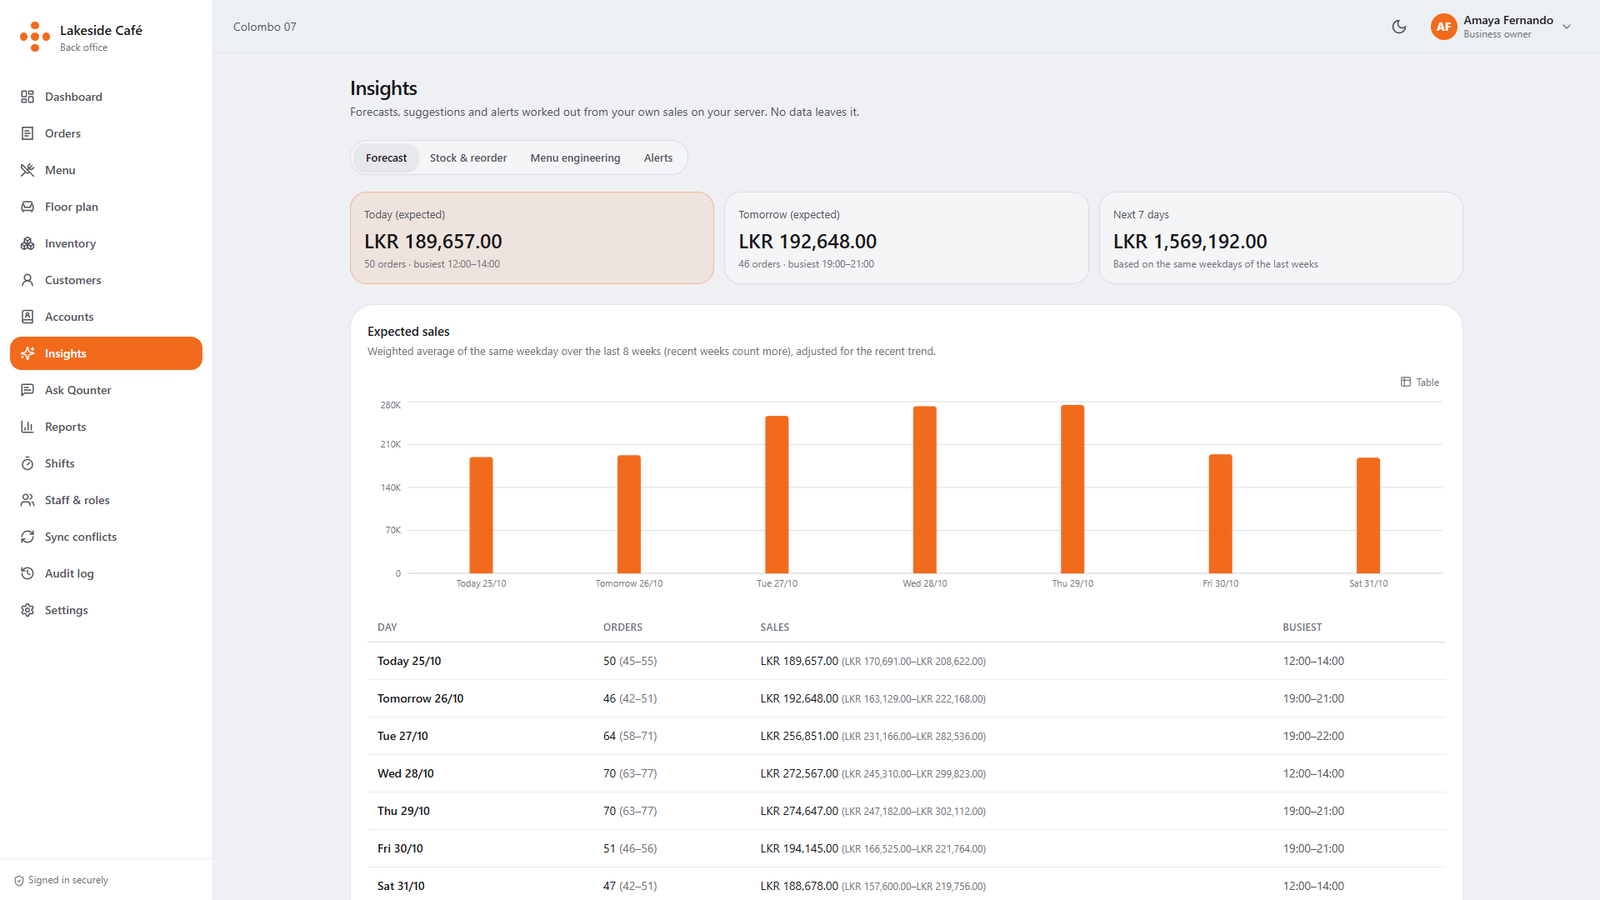Open the Settings gear icon
This screenshot has width=1600, height=900.
click(x=27, y=610)
